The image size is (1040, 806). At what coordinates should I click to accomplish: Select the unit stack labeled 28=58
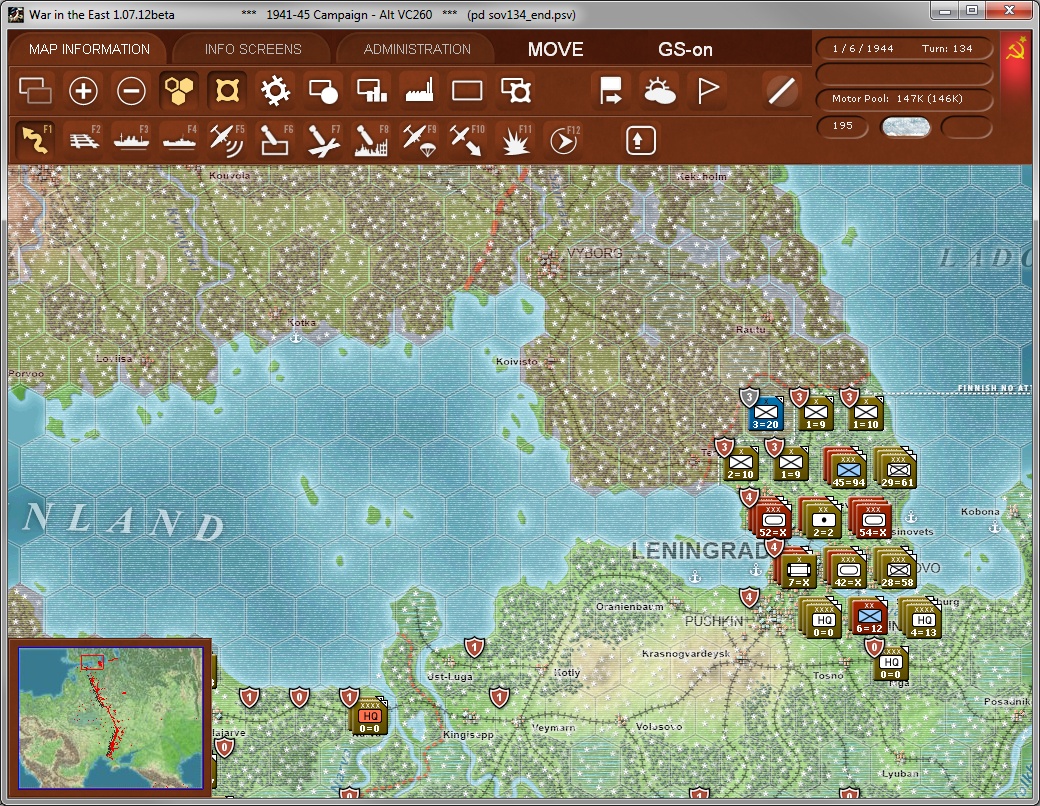[897, 569]
